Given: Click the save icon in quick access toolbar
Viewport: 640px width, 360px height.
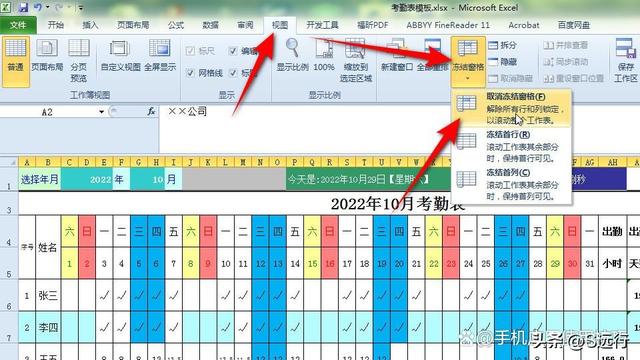Looking at the screenshot, I should (23, 7).
